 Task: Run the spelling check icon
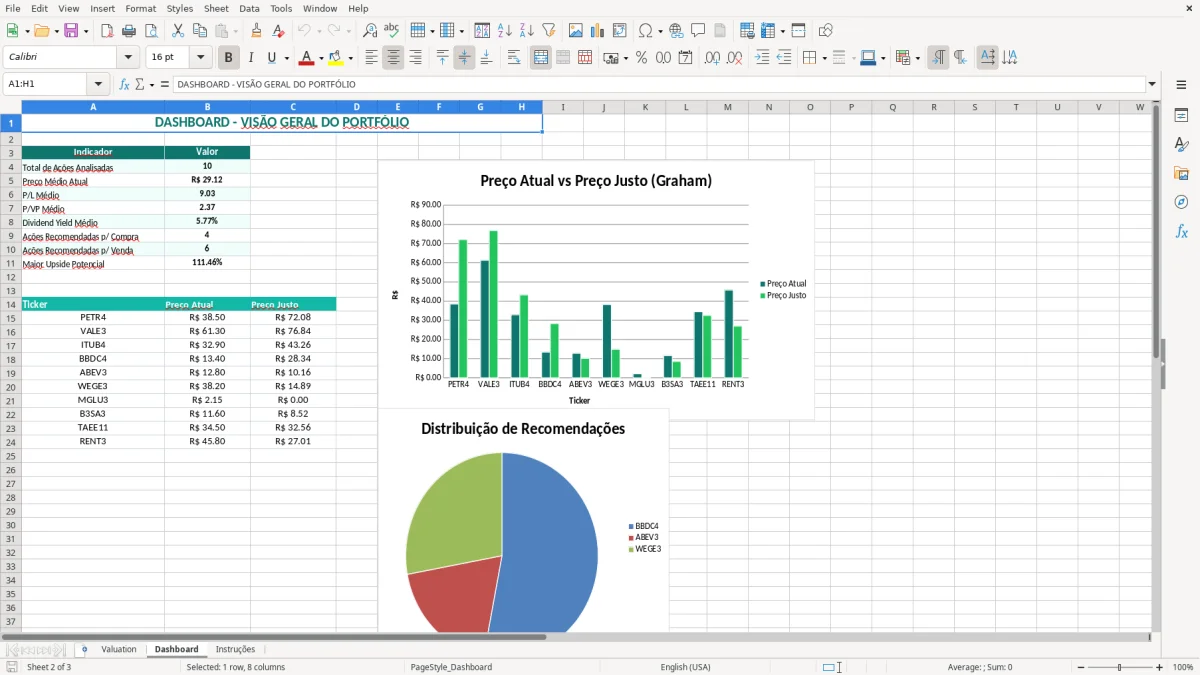click(x=391, y=31)
